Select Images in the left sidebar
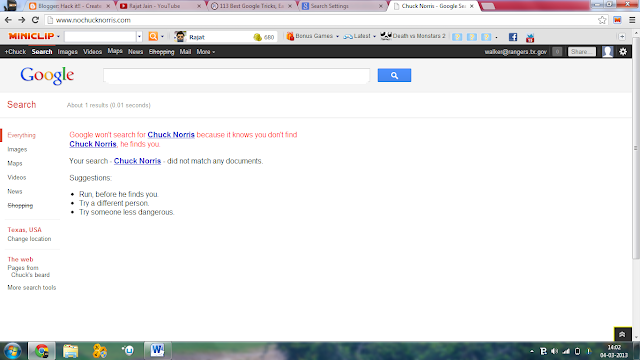Image resolution: width=640 pixels, height=360 pixels. pos(17,149)
